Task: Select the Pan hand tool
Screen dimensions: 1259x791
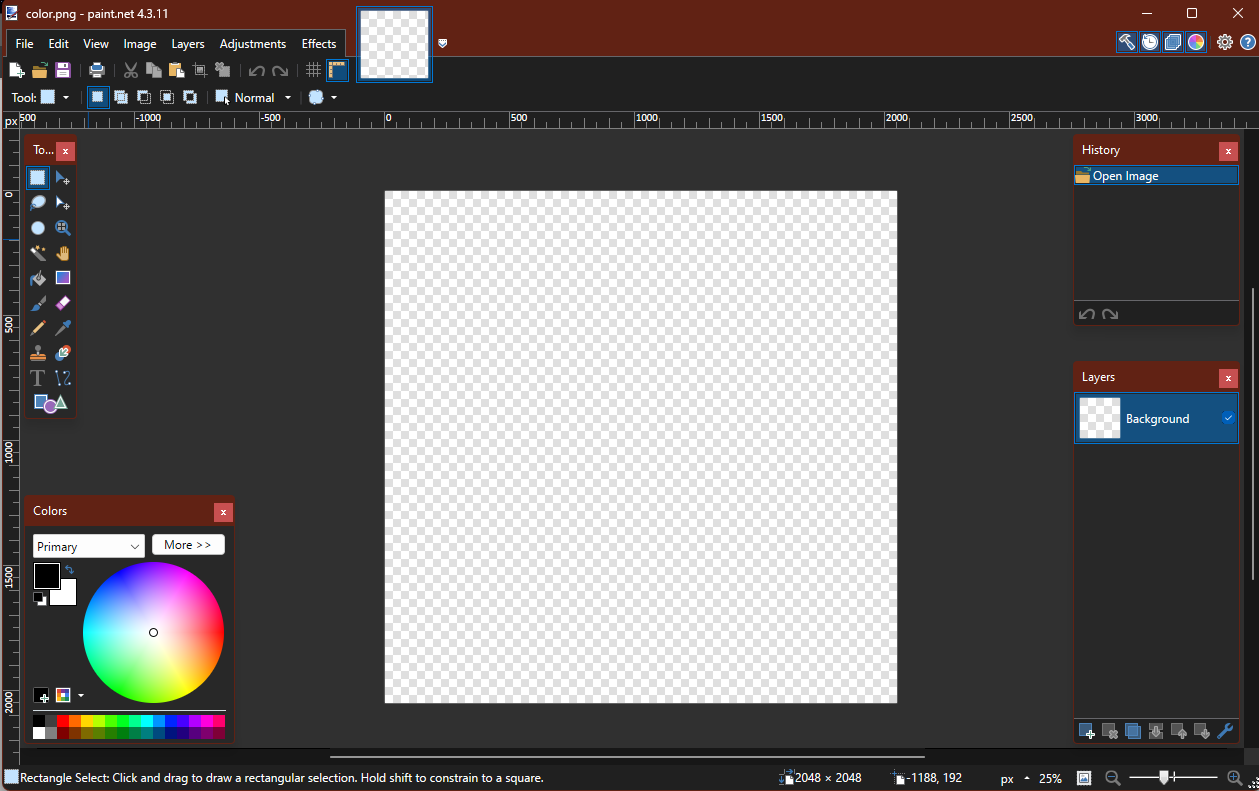Action: (x=63, y=253)
